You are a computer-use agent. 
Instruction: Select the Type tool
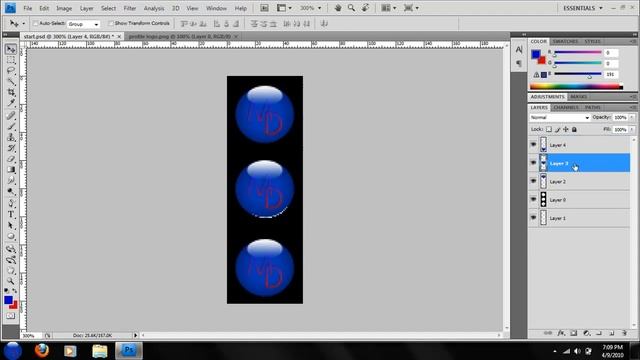11,214
